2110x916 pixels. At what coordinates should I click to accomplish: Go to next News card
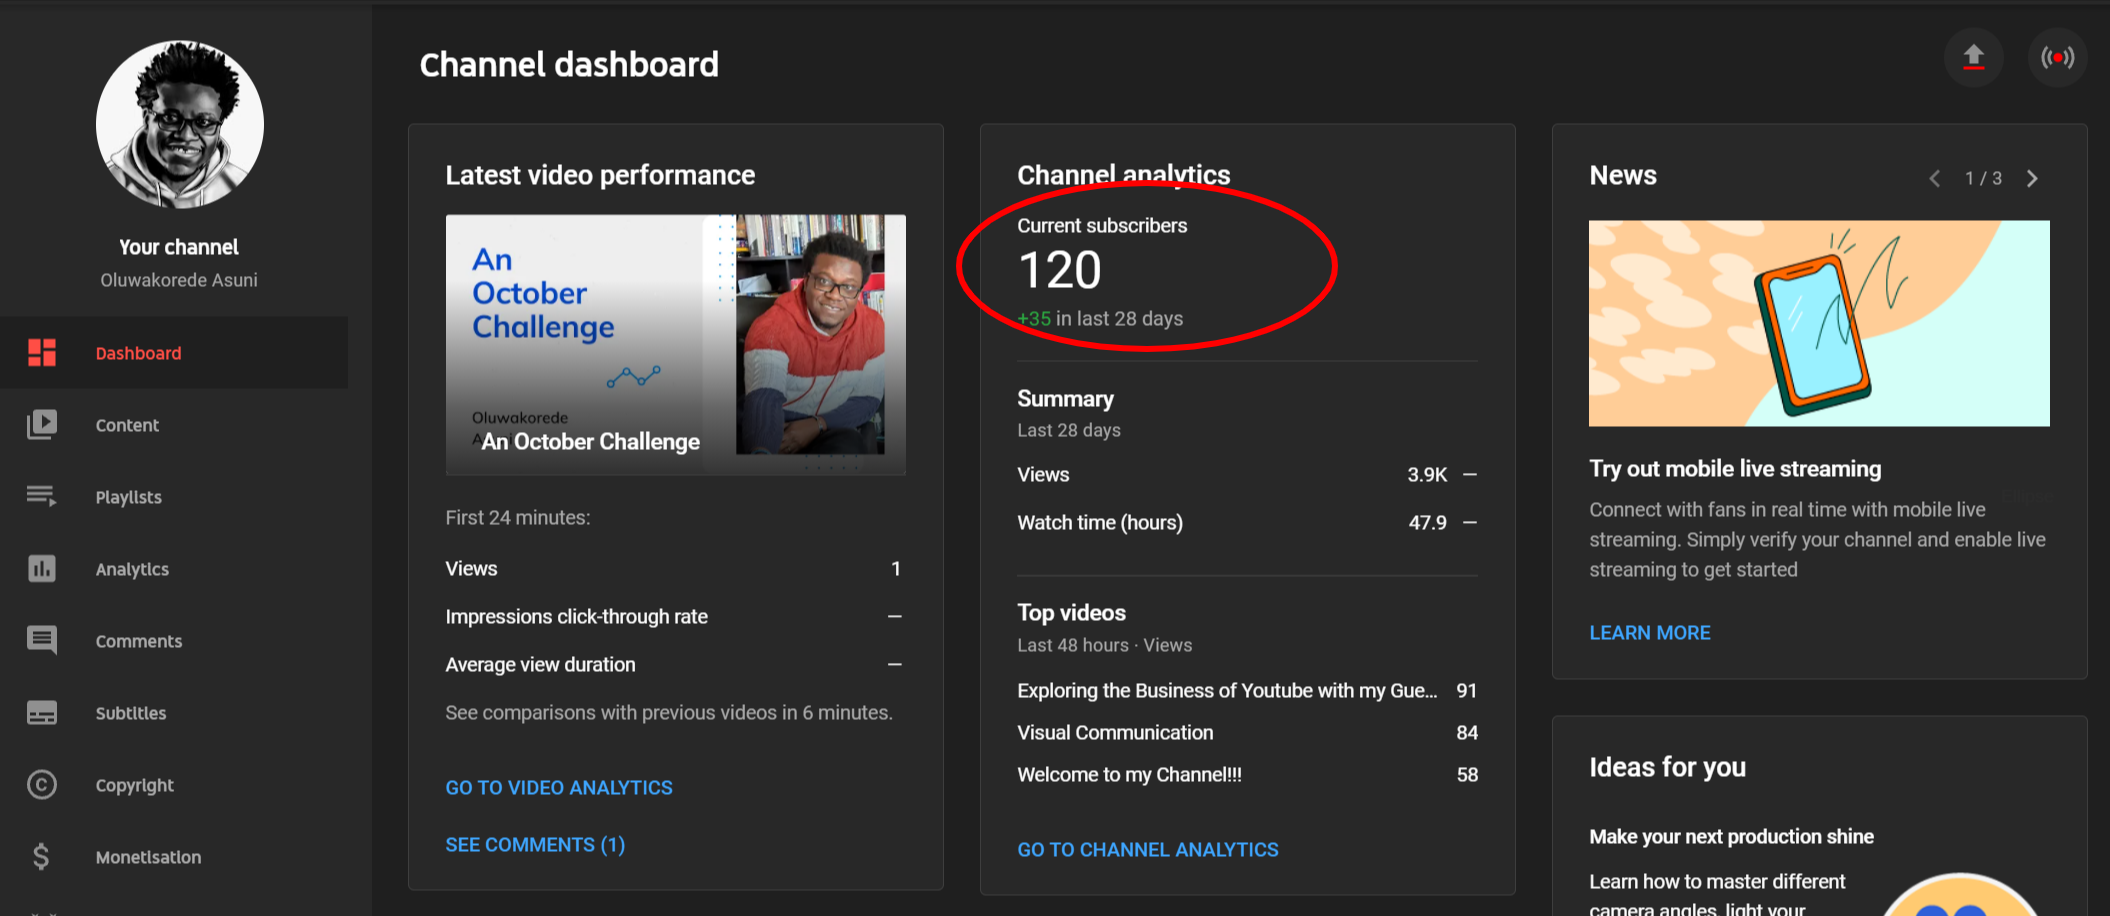(2032, 179)
